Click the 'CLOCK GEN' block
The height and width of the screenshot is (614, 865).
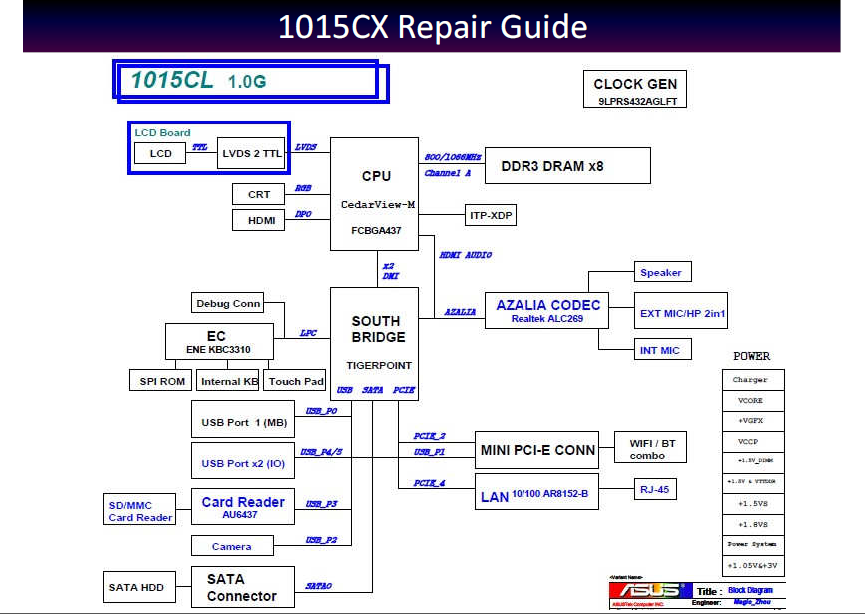(635, 89)
